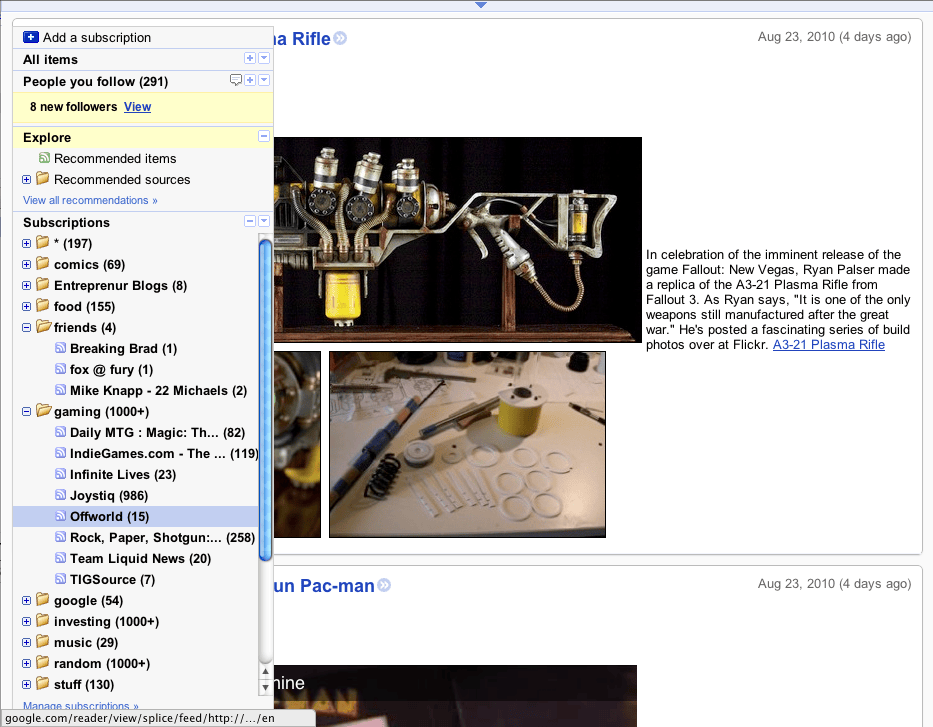Click the large plasma rifle replica photo

(x=458, y=240)
